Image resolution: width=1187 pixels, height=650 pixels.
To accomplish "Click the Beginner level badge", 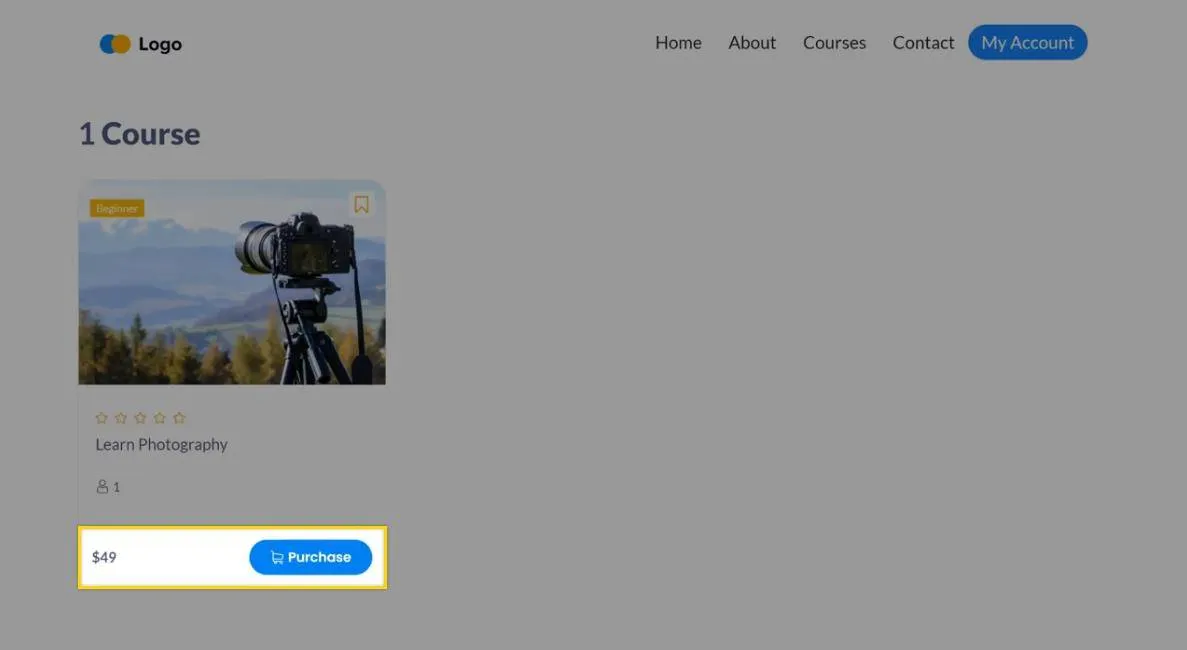I will click(117, 208).
